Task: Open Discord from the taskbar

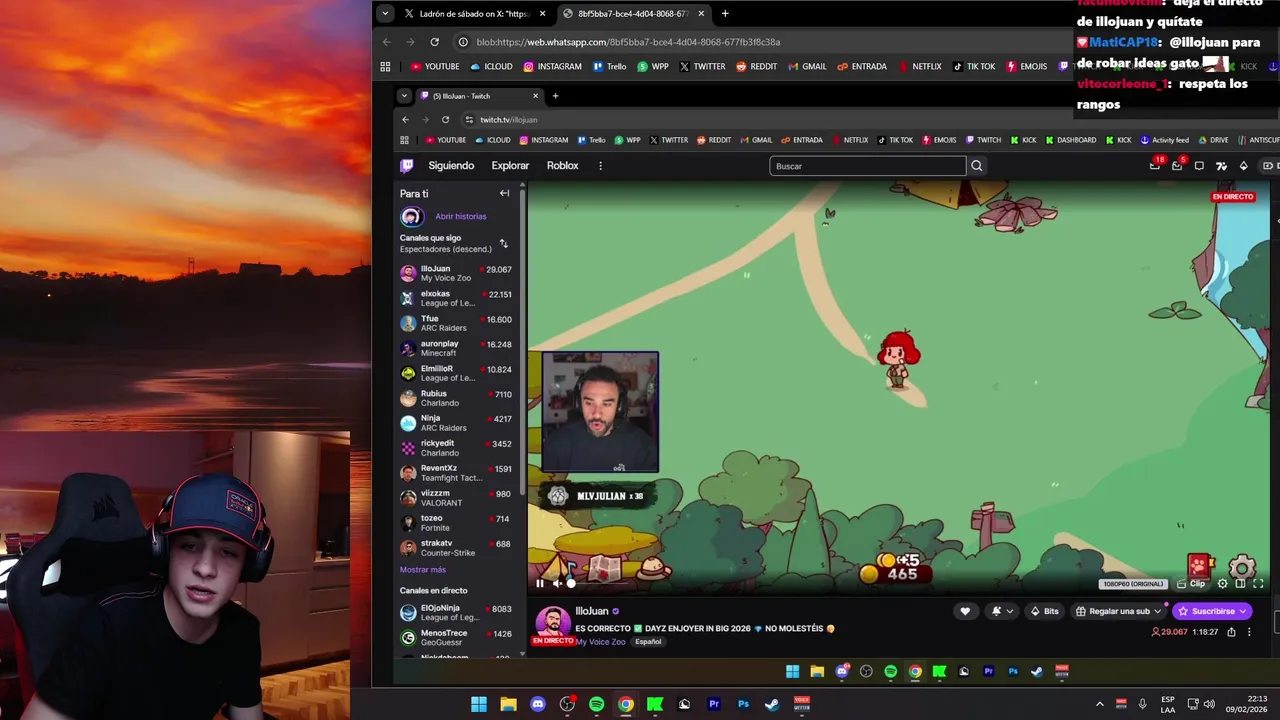Action: 538,704
